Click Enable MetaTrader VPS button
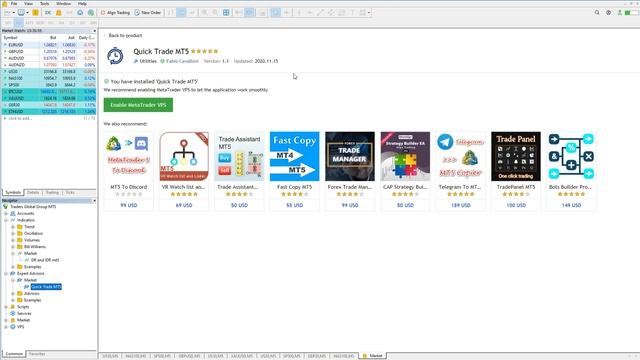 click(138, 105)
